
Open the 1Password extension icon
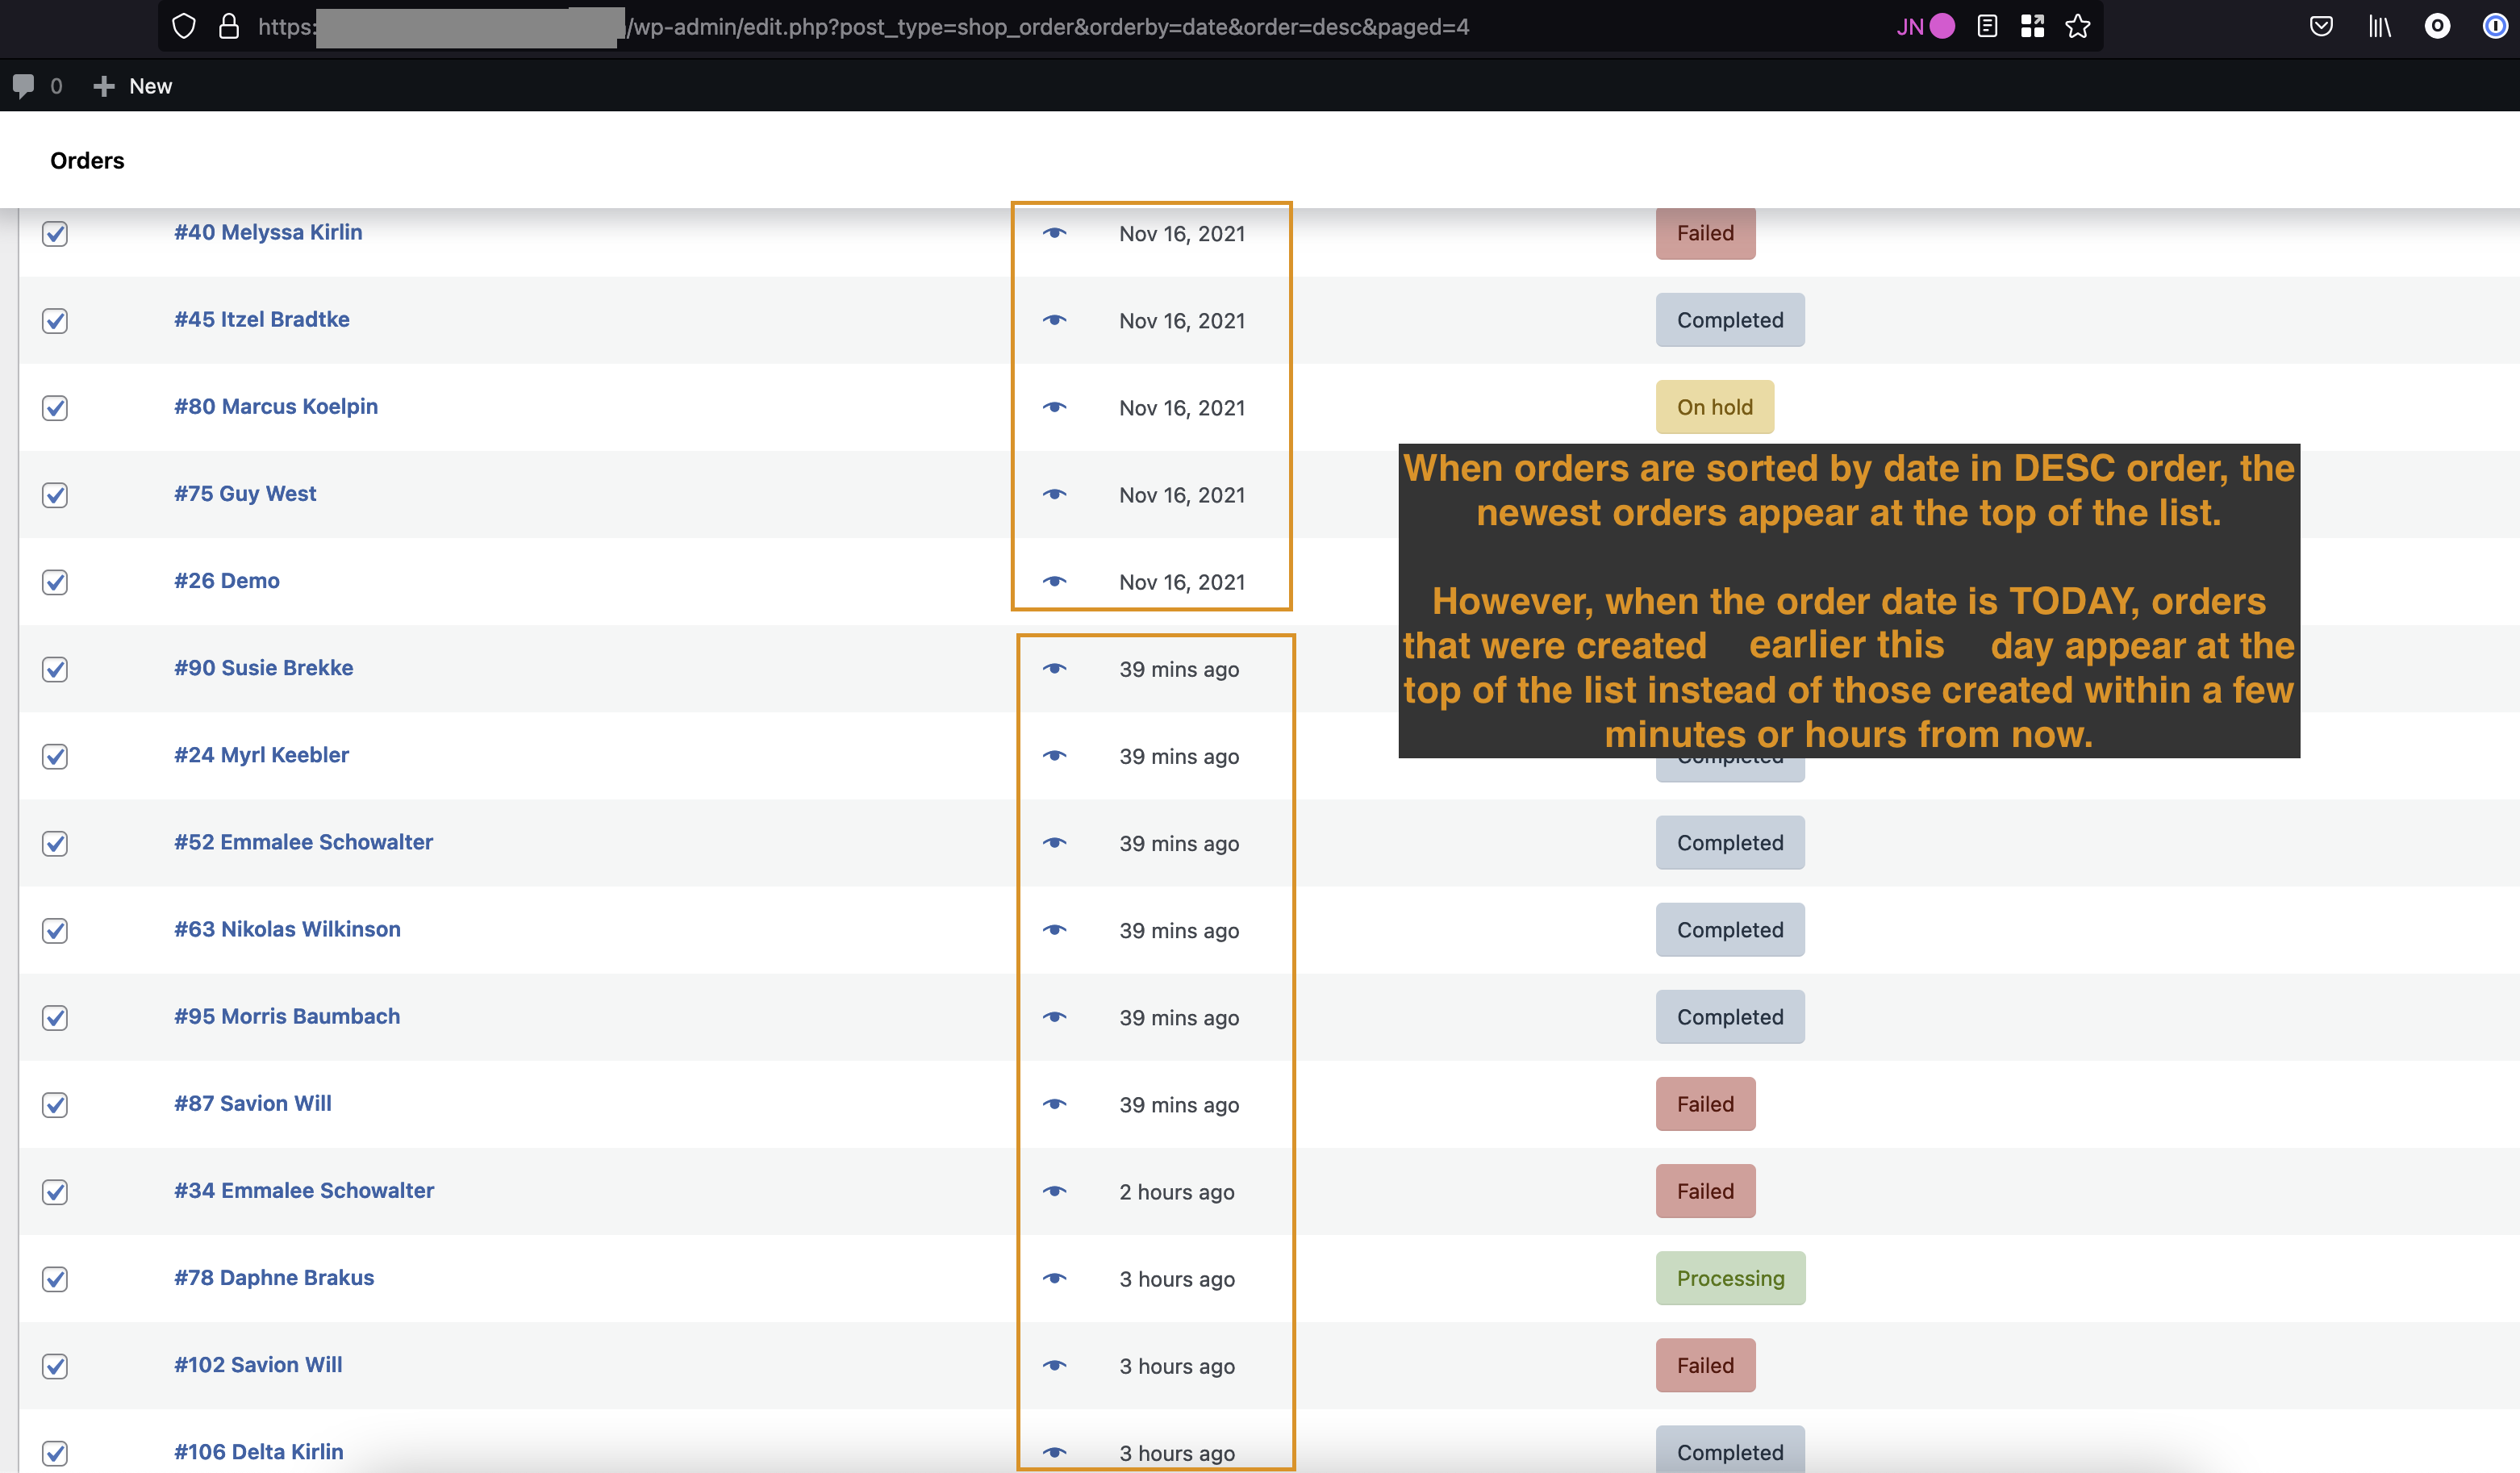(2494, 27)
